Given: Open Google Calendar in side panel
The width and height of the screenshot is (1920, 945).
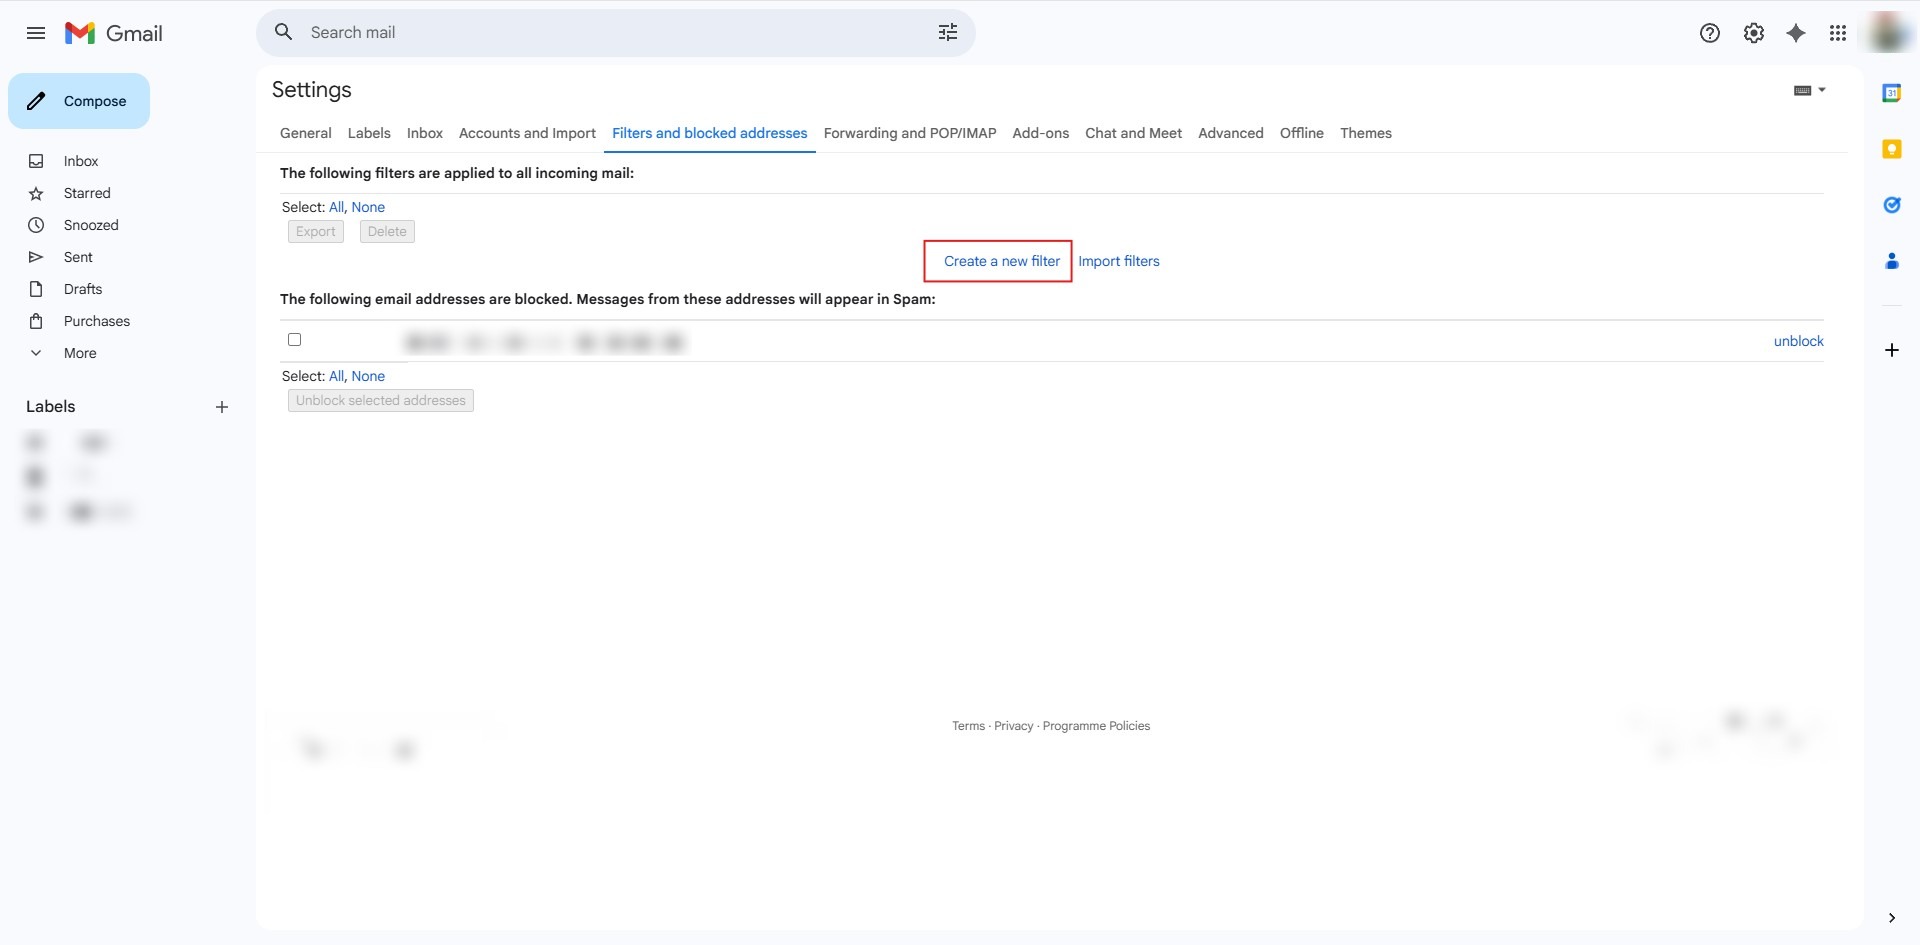Looking at the screenshot, I should pyautogui.click(x=1891, y=93).
